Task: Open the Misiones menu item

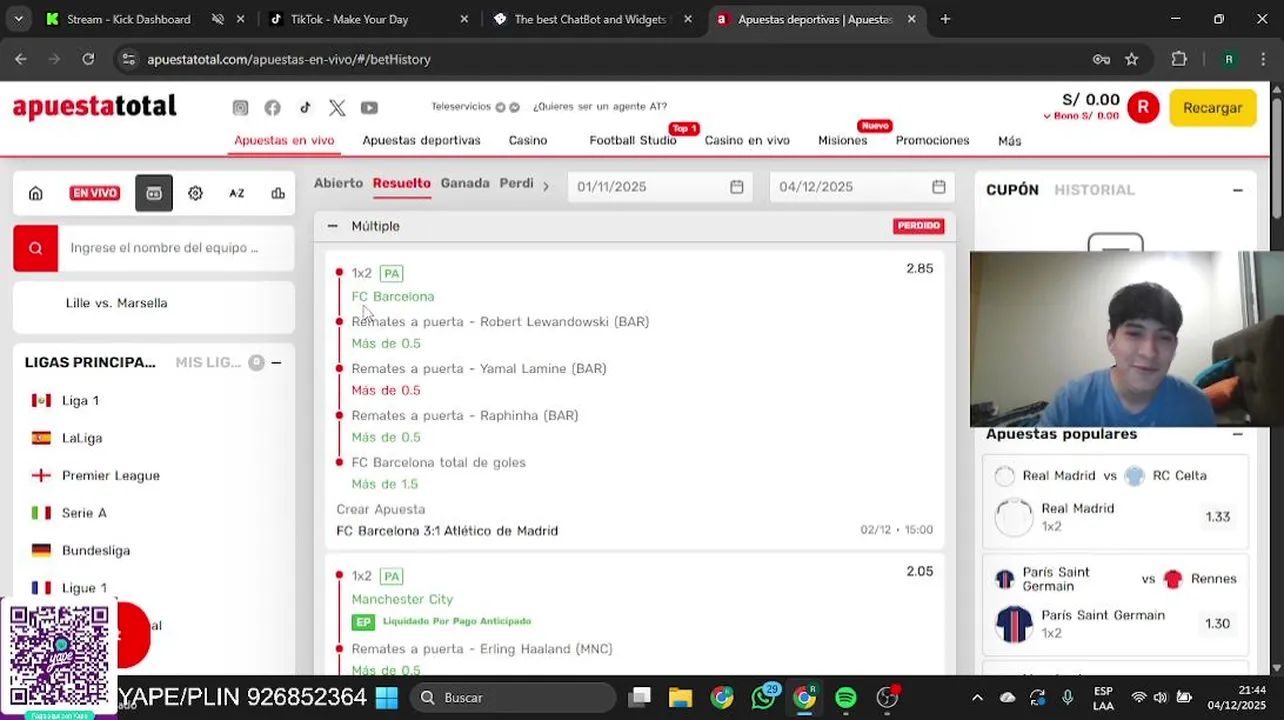Action: point(843,141)
